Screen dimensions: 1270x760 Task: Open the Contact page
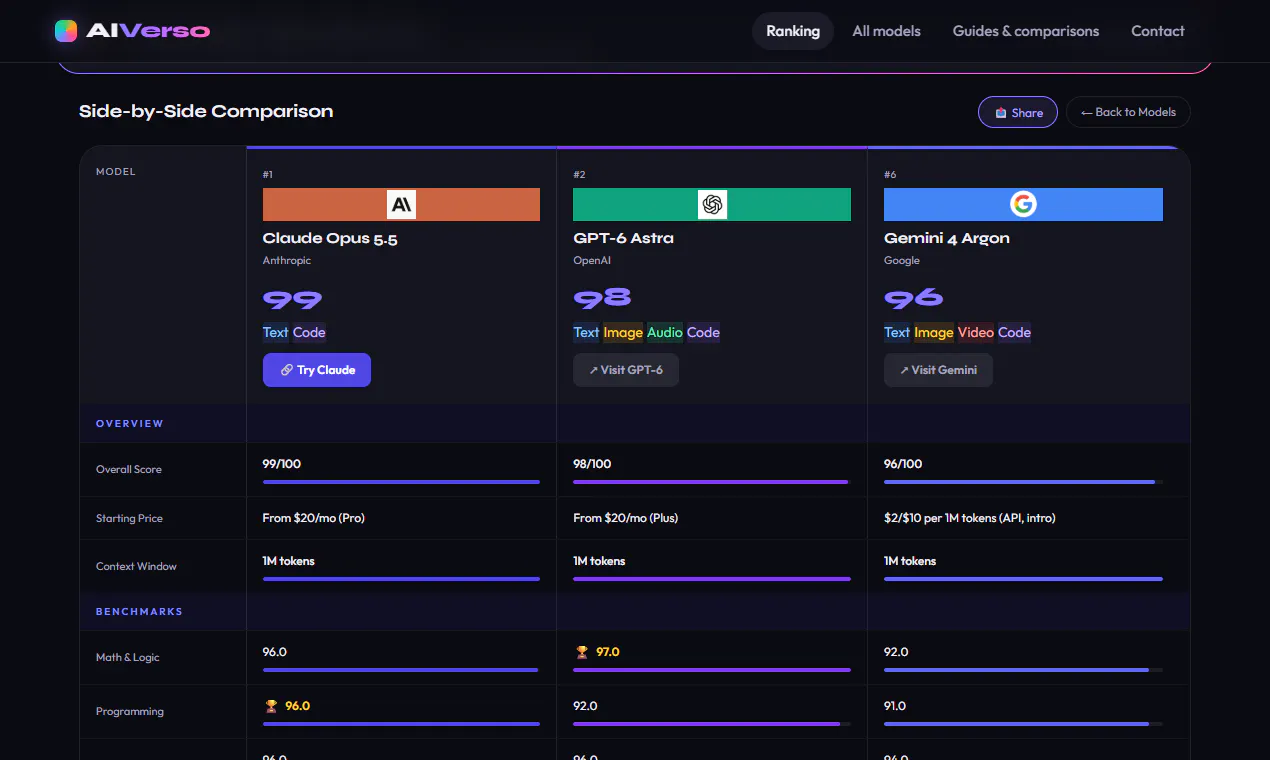tap(1158, 31)
